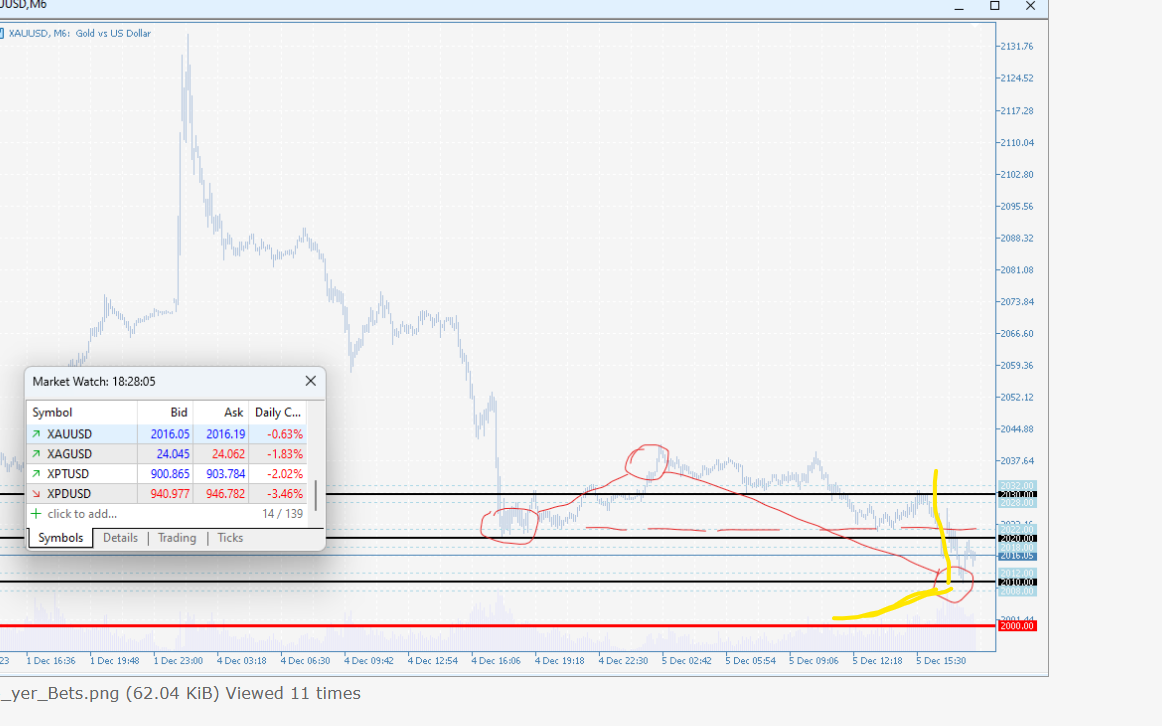Minimize the chart window
This screenshot has width=1162, height=726.
click(959, 7)
